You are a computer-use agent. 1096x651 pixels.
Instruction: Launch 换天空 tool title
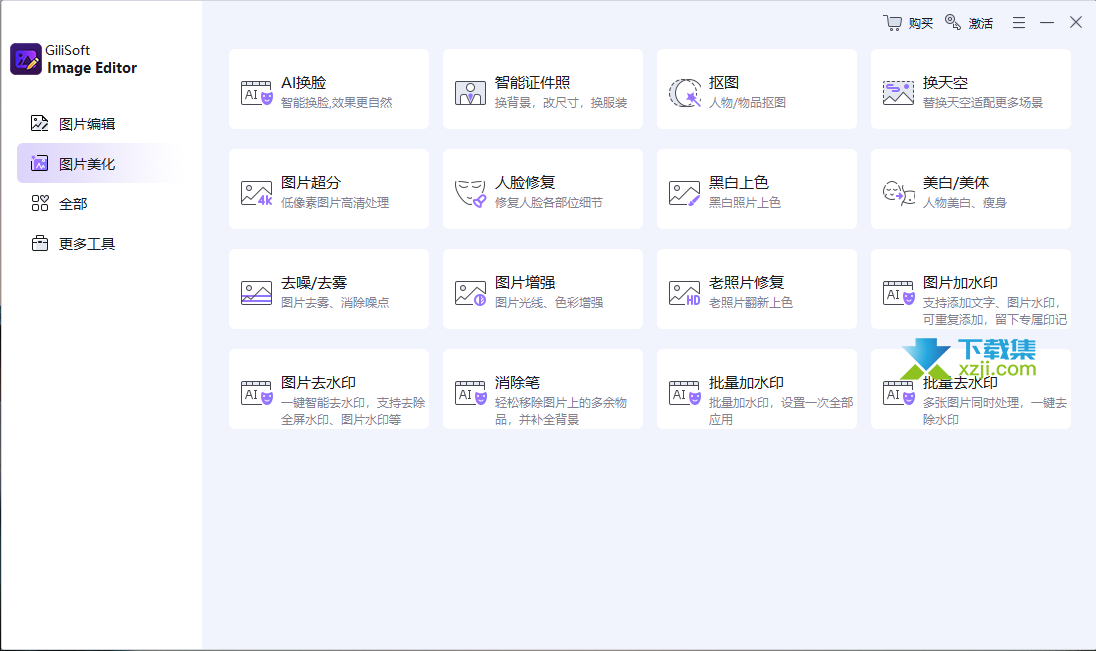pos(945,83)
